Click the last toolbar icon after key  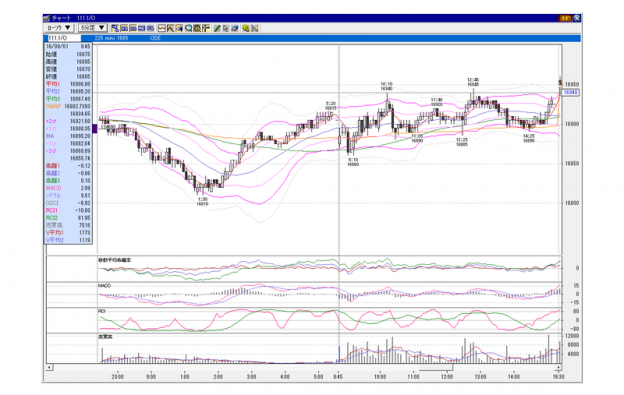255,28
